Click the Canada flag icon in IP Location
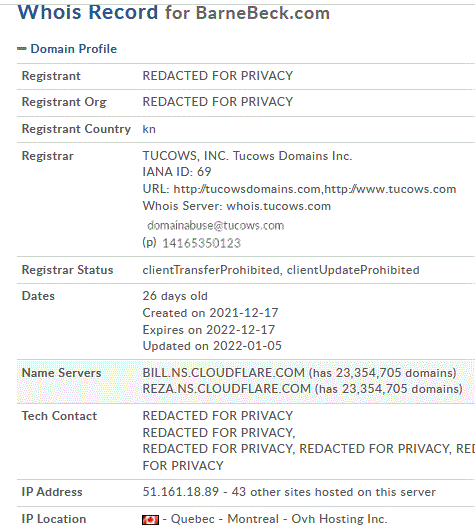The image size is (475, 528). pyautogui.click(x=150, y=520)
